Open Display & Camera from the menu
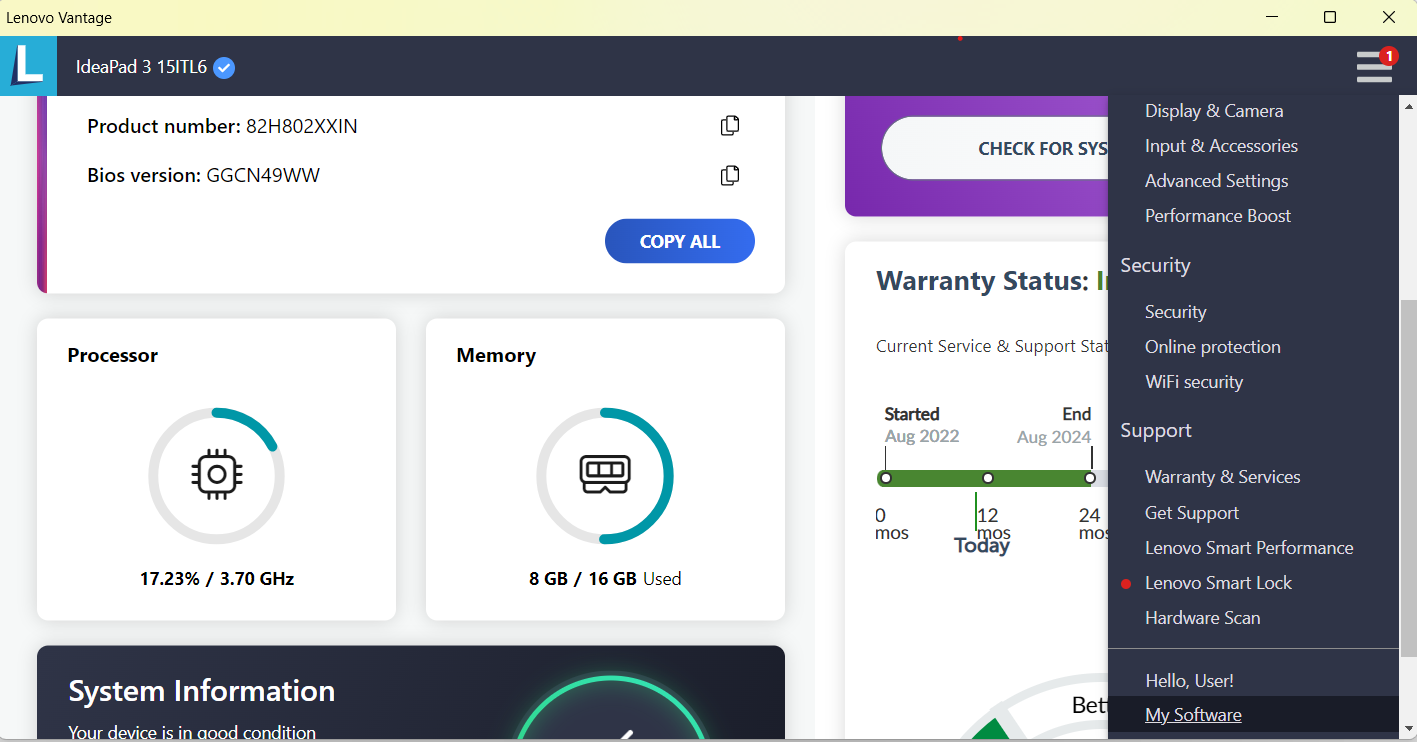The image size is (1417, 742). click(x=1214, y=111)
